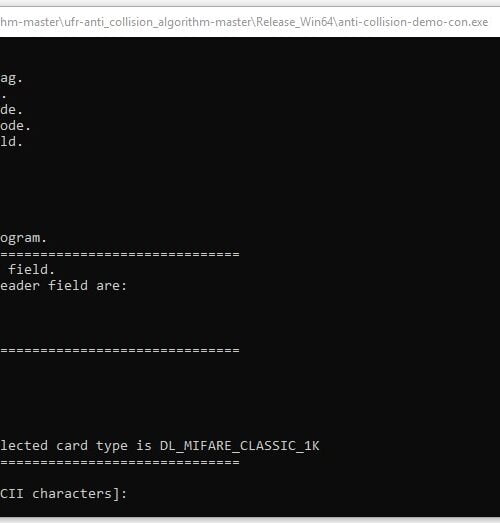
Task: Click the console line ending in "ld."
Action: point(11,141)
